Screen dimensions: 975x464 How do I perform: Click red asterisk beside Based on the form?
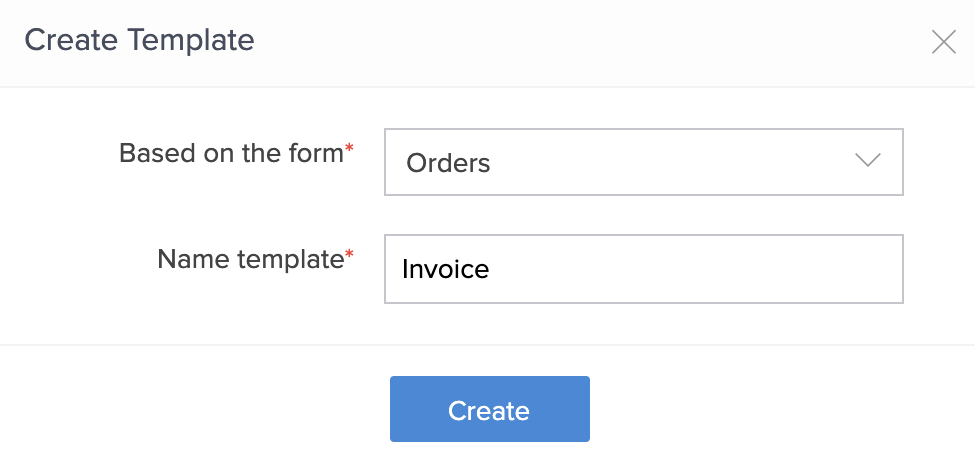(x=350, y=151)
